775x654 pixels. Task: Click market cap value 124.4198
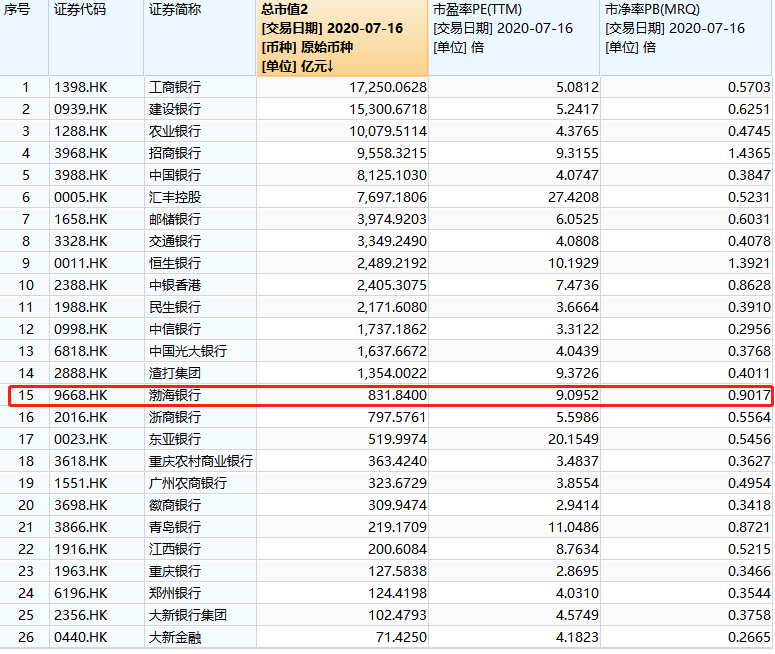pyautogui.click(x=397, y=593)
